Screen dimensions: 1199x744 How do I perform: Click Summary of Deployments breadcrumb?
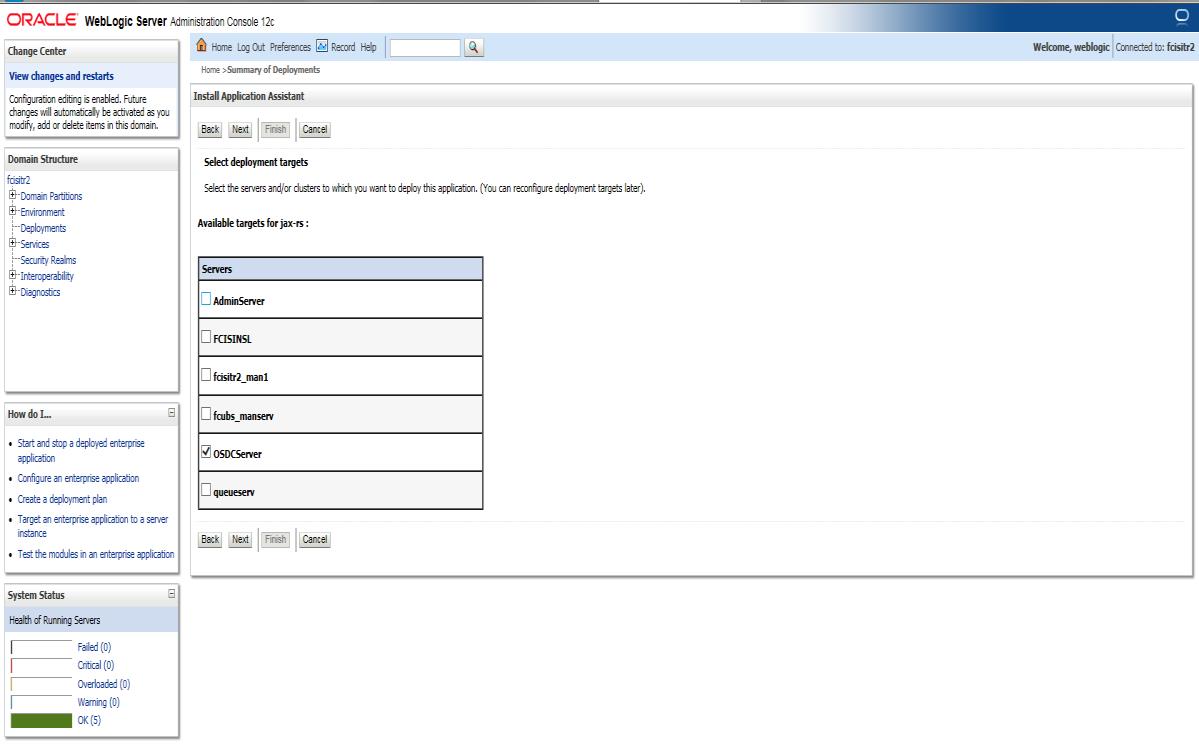(x=274, y=70)
